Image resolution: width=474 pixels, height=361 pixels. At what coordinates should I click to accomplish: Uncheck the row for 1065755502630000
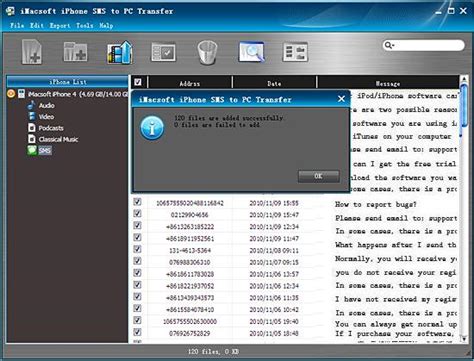(x=137, y=320)
